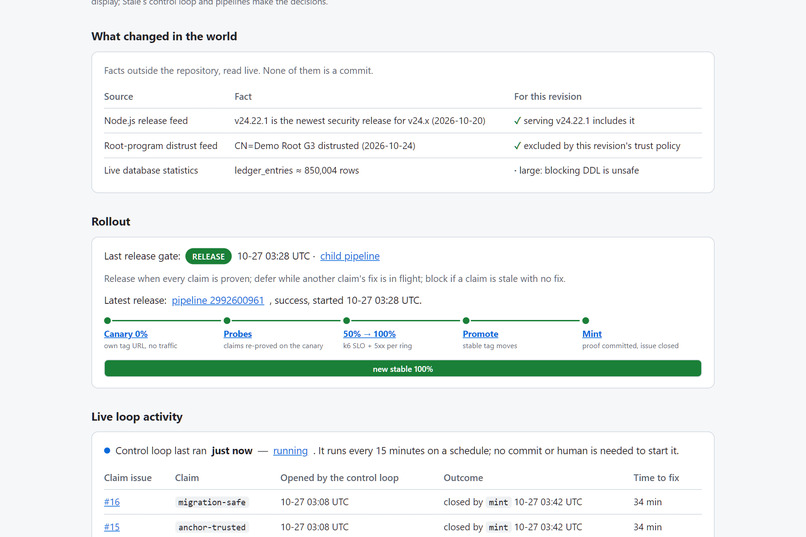The height and width of the screenshot is (537, 806).
Task: Click the Rollout section heading
Action: [x=111, y=221]
